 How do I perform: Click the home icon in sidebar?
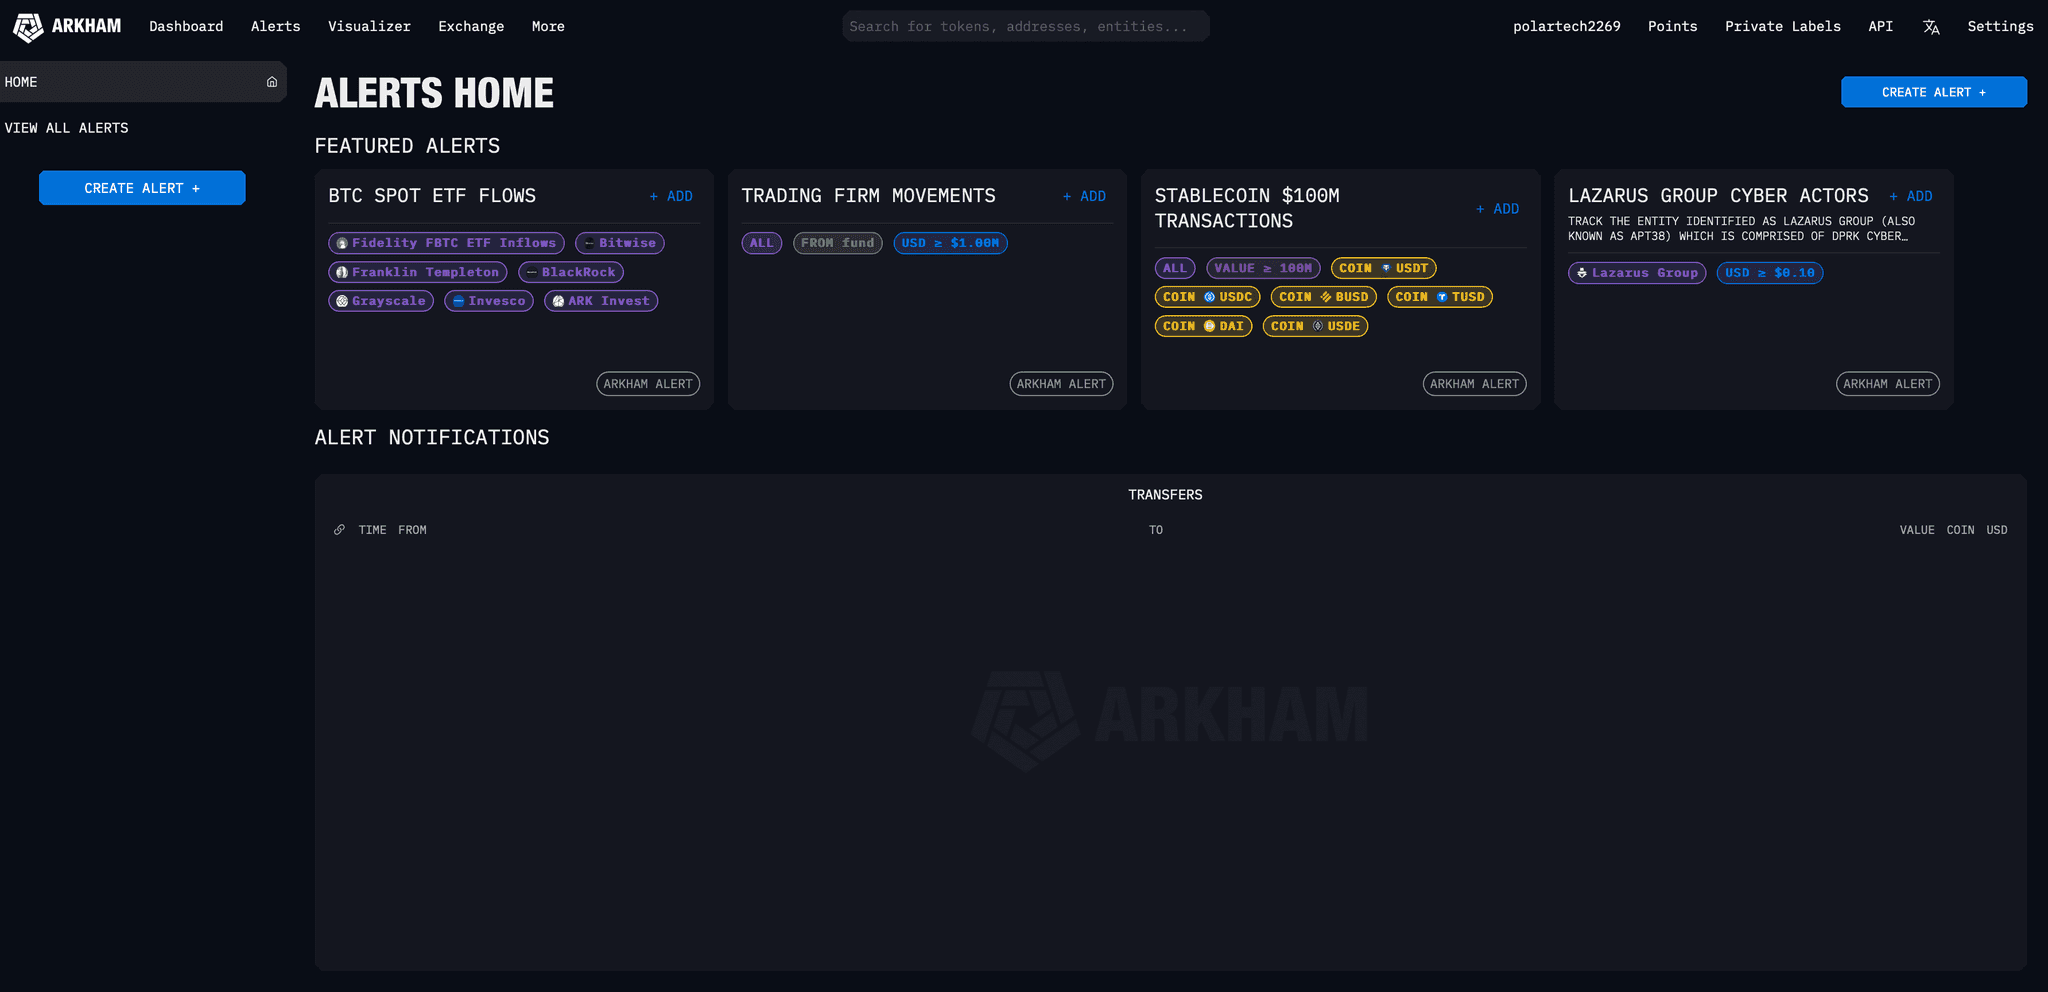(271, 82)
